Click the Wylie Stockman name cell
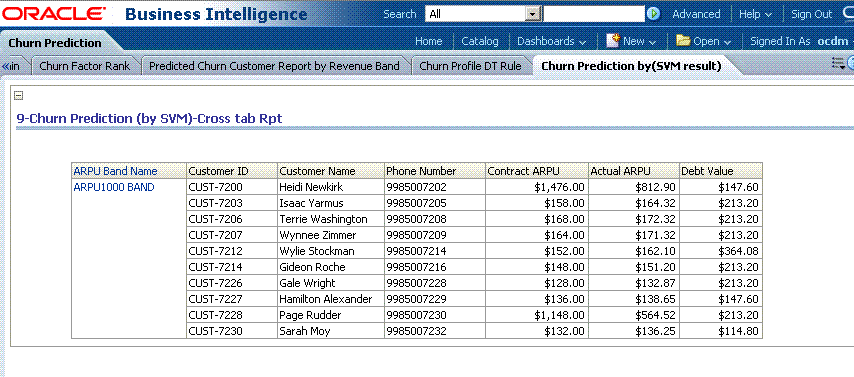Viewport: 854px width, 377px height. point(331,251)
